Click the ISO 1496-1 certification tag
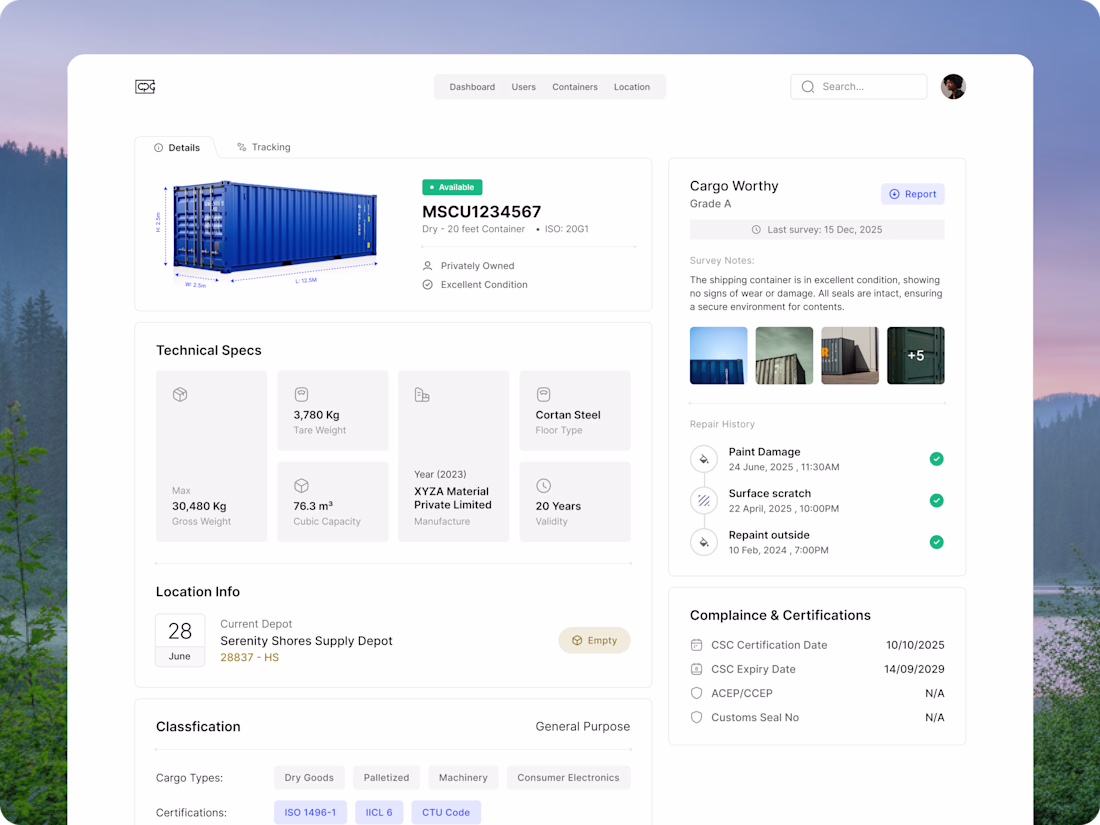The image size is (1100, 825). (x=310, y=812)
